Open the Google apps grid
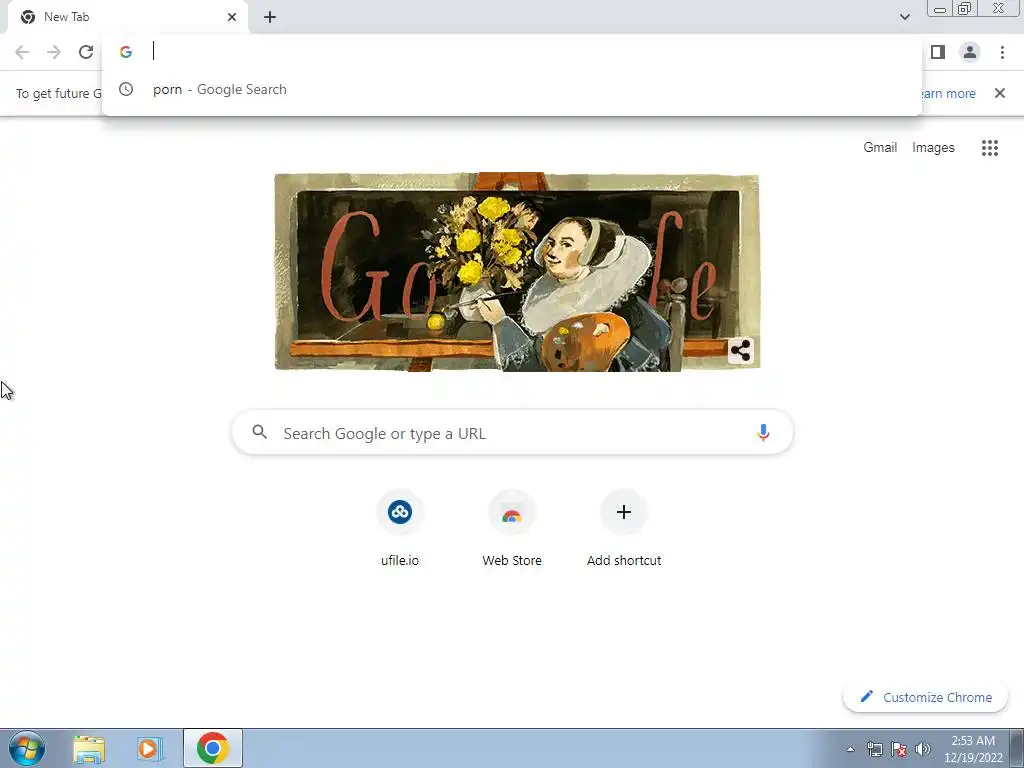The width and height of the screenshot is (1024, 768). pos(989,148)
